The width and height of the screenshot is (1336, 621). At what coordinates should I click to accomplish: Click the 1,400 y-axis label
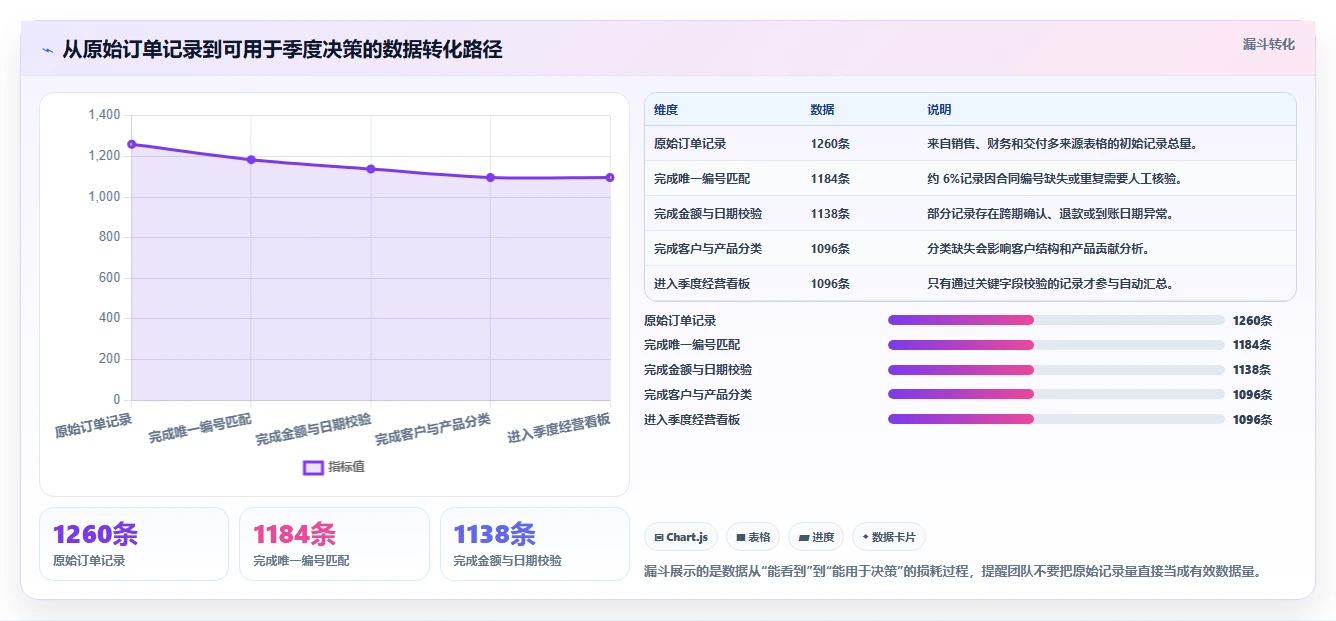click(x=104, y=115)
